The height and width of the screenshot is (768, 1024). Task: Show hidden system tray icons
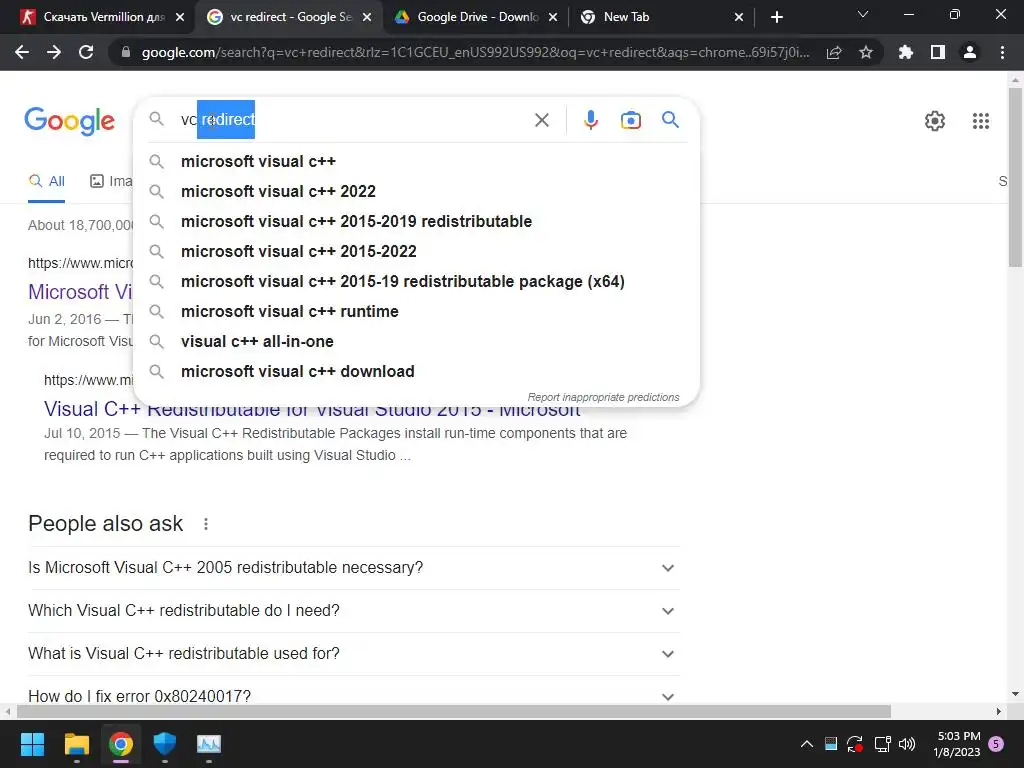point(807,744)
